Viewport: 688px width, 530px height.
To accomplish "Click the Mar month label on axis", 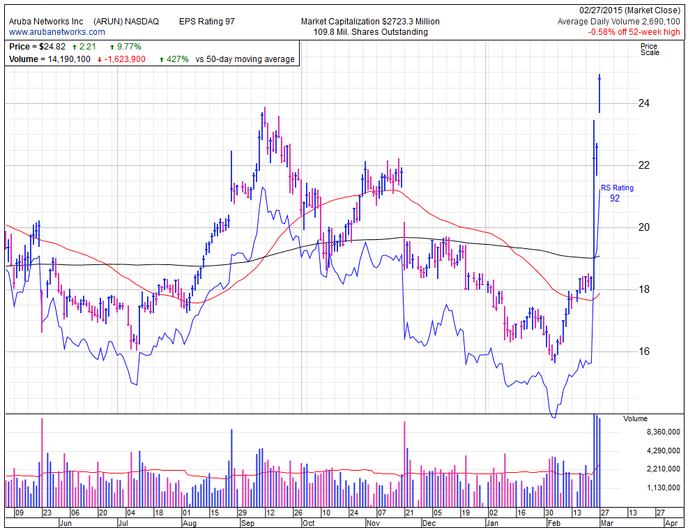I will (x=607, y=523).
